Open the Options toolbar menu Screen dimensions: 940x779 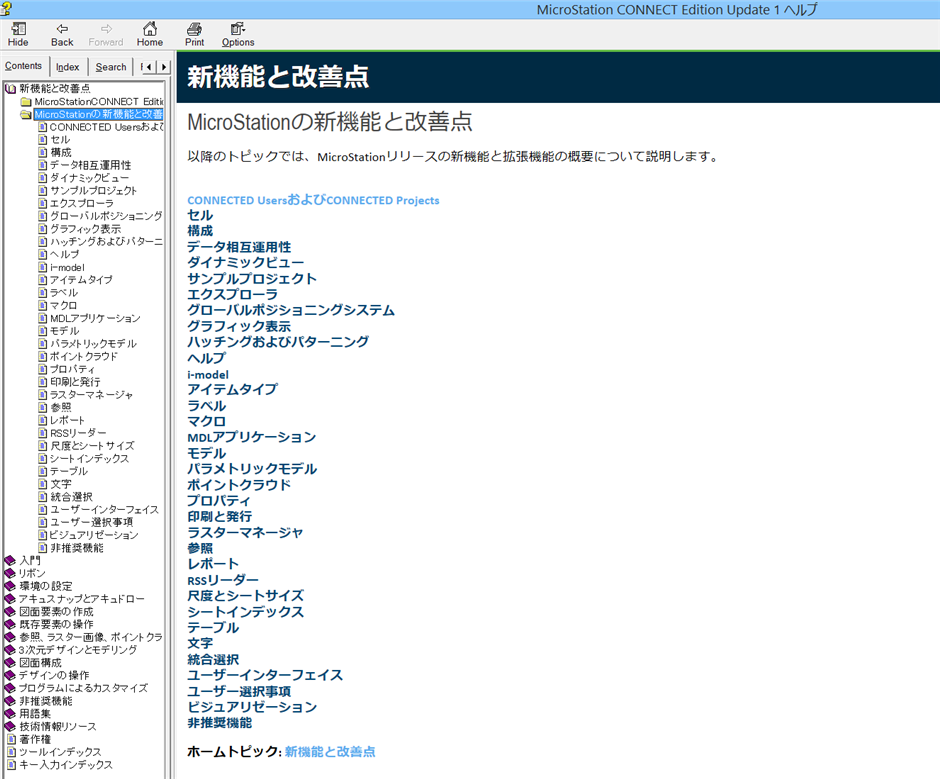click(238, 35)
